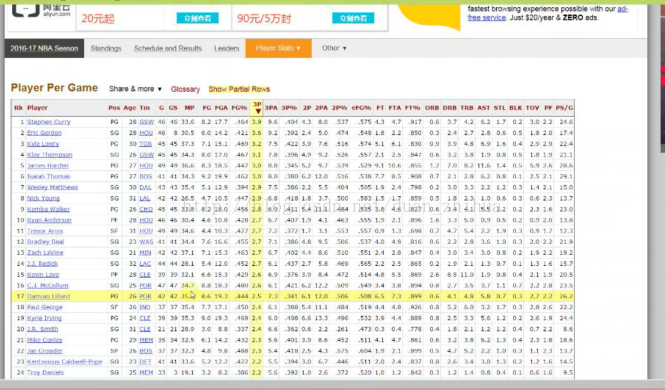Open Trevor Ariza player link
The image size is (665, 390).
(45, 231)
